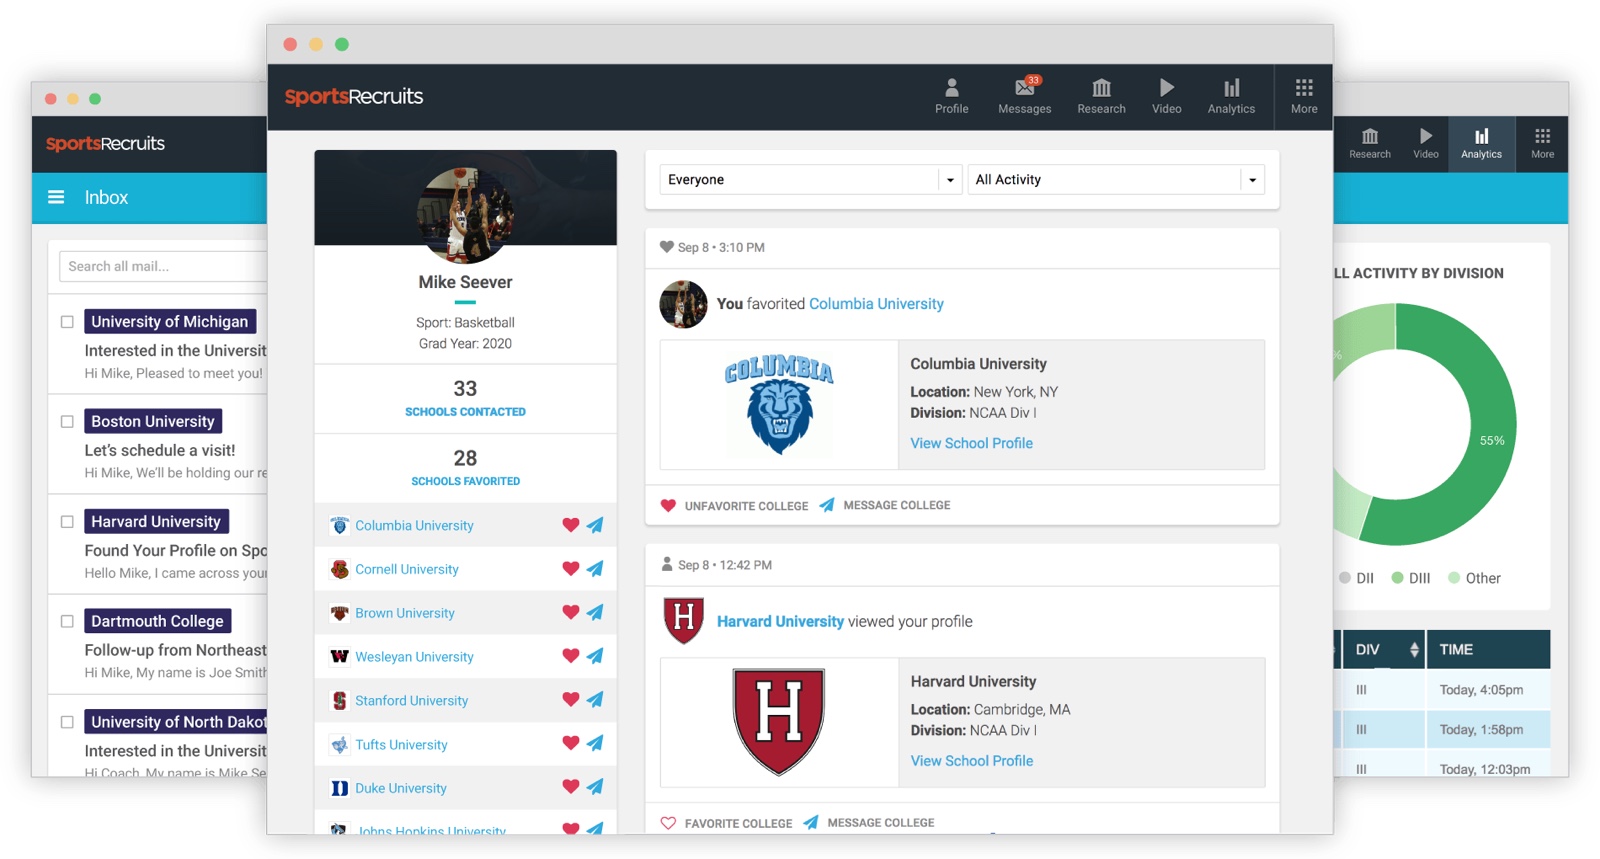Viewport: 1600px width, 859px height.
Task: Click Message College under the Harvard card
Action: click(869, 823)
